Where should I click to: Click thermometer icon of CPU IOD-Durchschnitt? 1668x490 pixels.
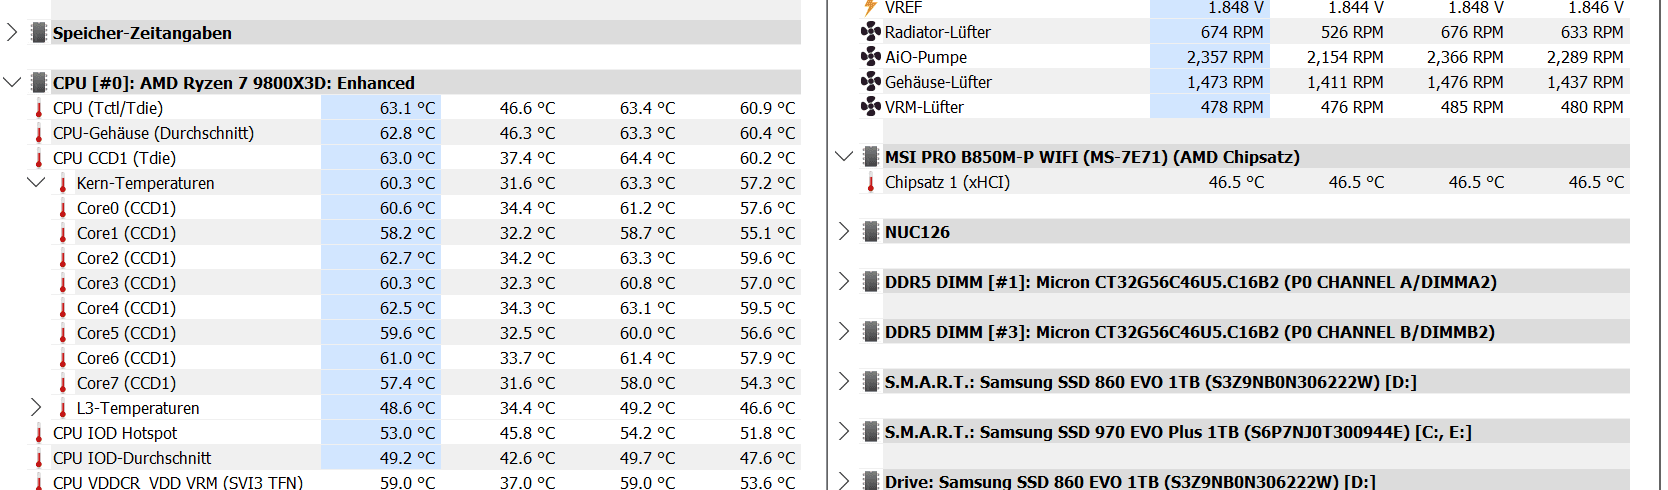tap(39, 458)
